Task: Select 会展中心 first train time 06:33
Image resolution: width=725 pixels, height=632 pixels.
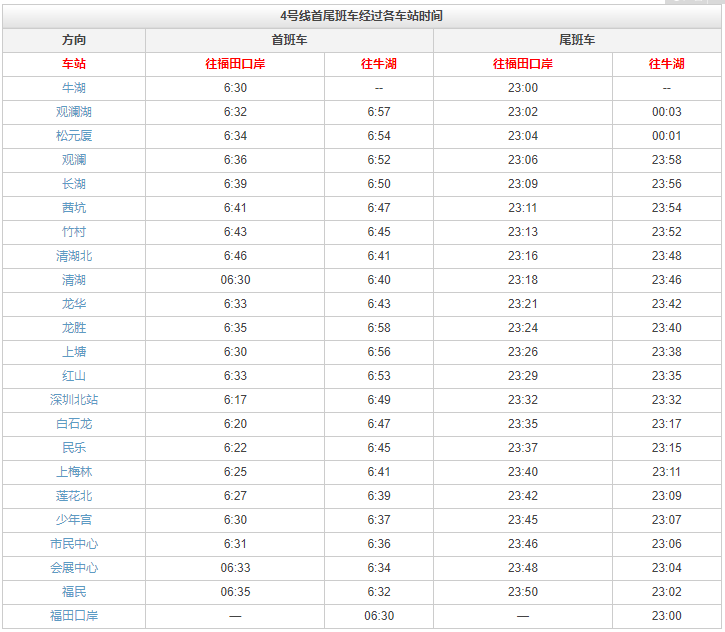Action: 235,568
